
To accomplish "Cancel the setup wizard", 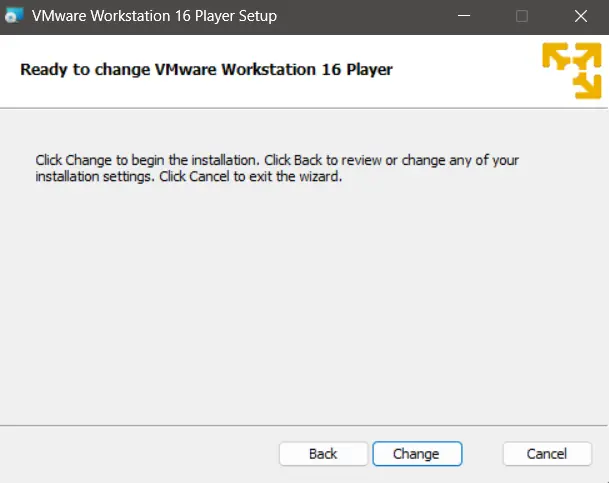I will (547, 454).
